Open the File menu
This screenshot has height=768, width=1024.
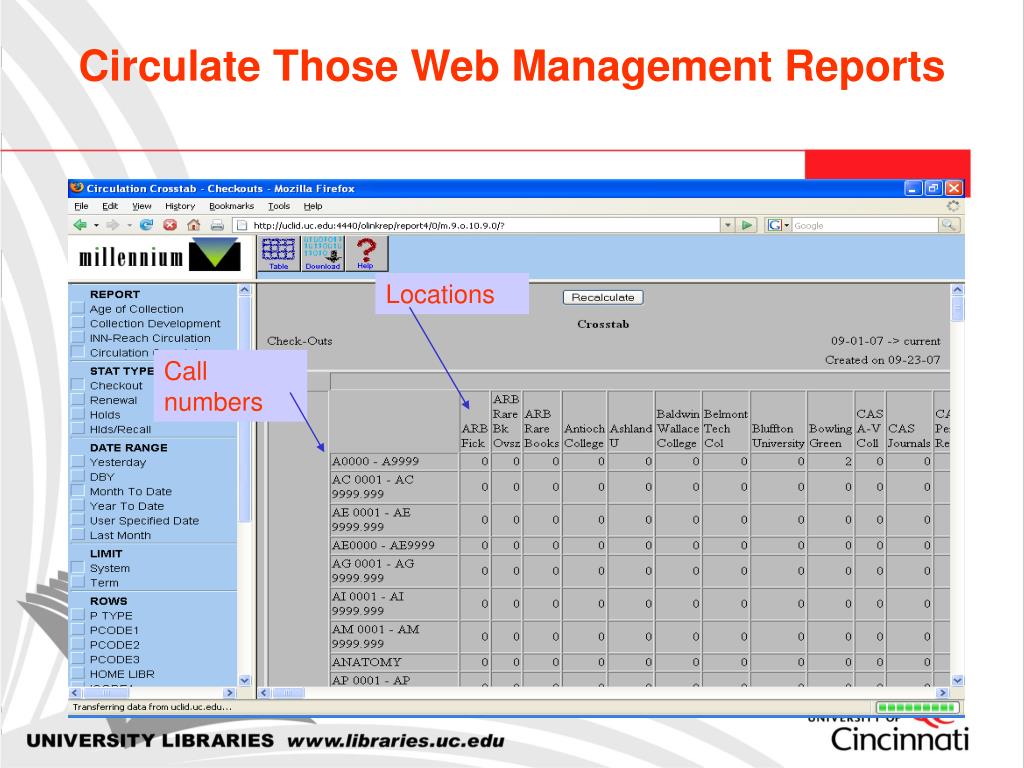81,206
